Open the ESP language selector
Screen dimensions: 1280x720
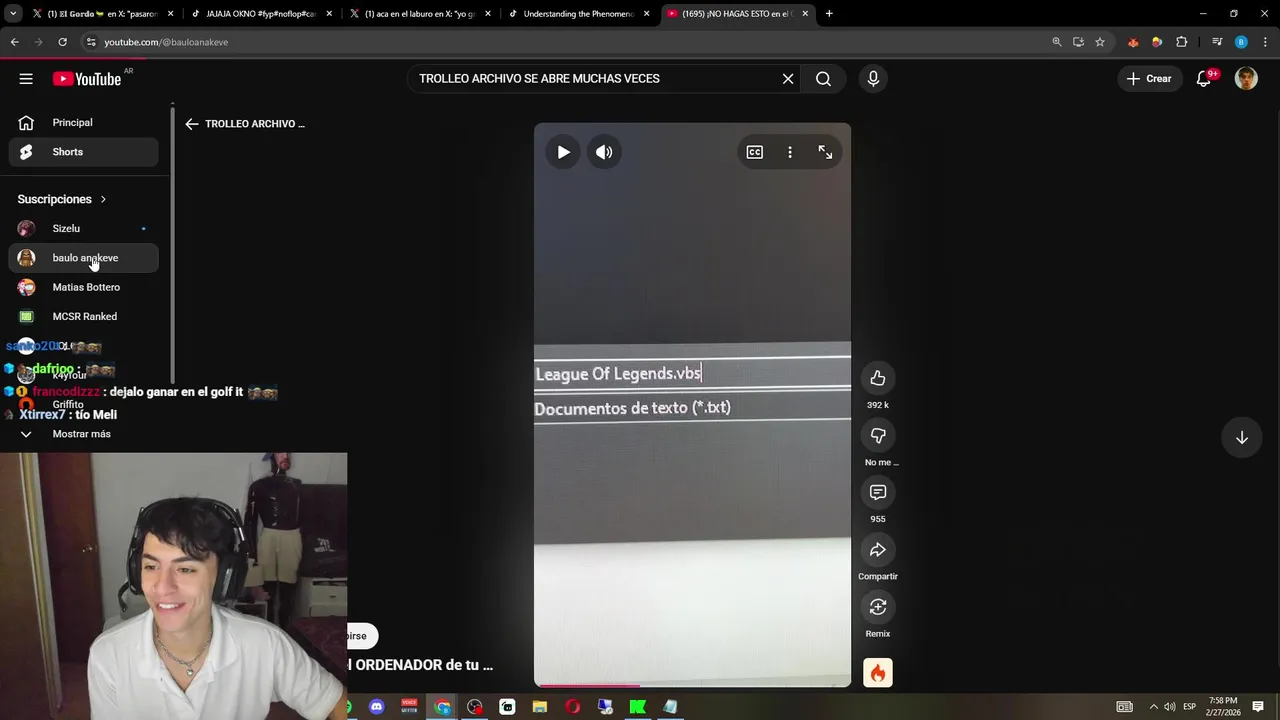(x=1190, y=707)
